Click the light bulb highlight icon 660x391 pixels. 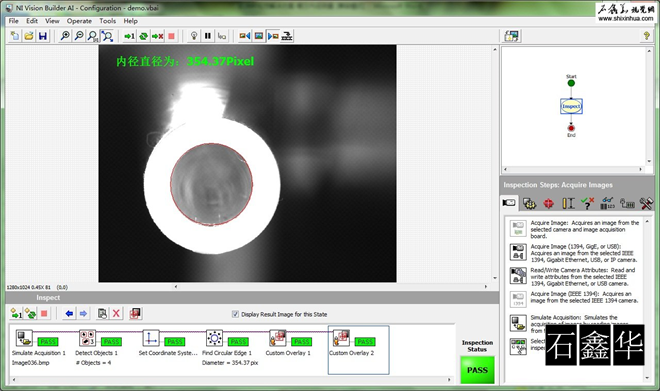coord(194,36)
